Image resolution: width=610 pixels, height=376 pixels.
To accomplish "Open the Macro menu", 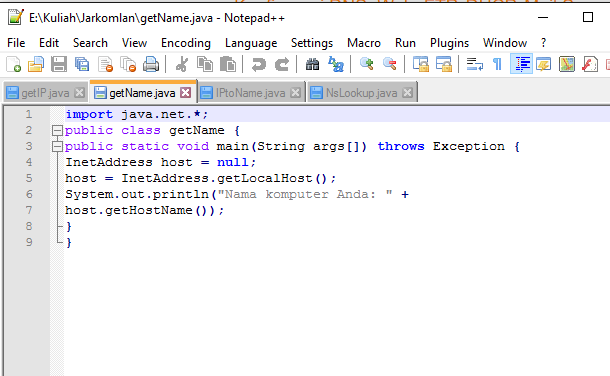I will pyautogui.click(x=364, y=43).
